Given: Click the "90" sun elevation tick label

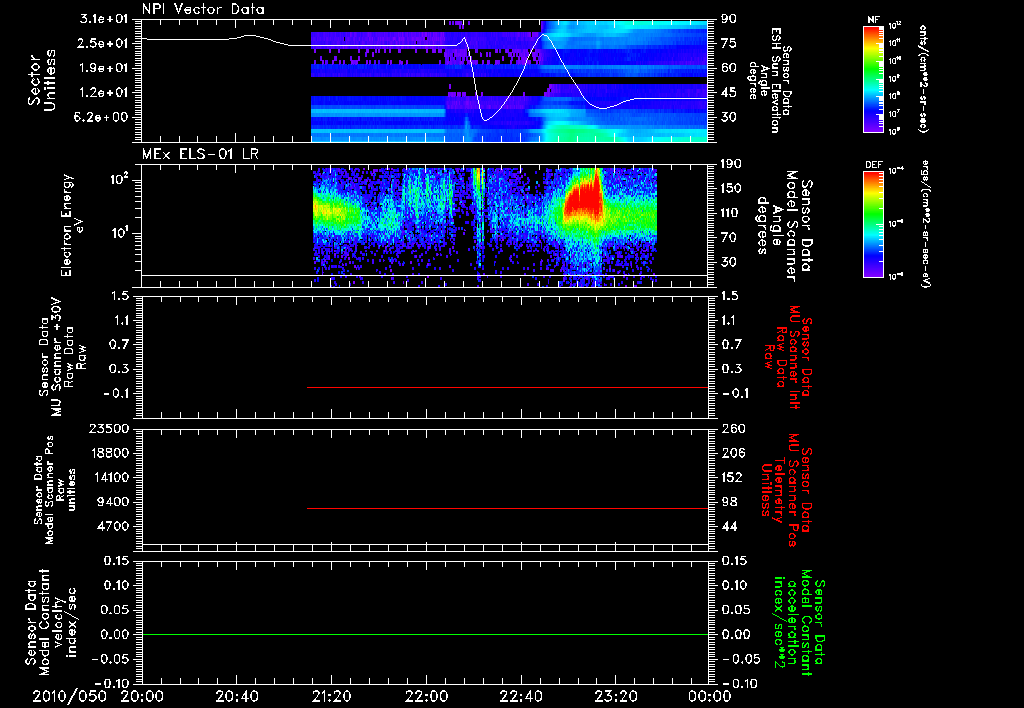Looking at the screenshot, I should 729,18.
